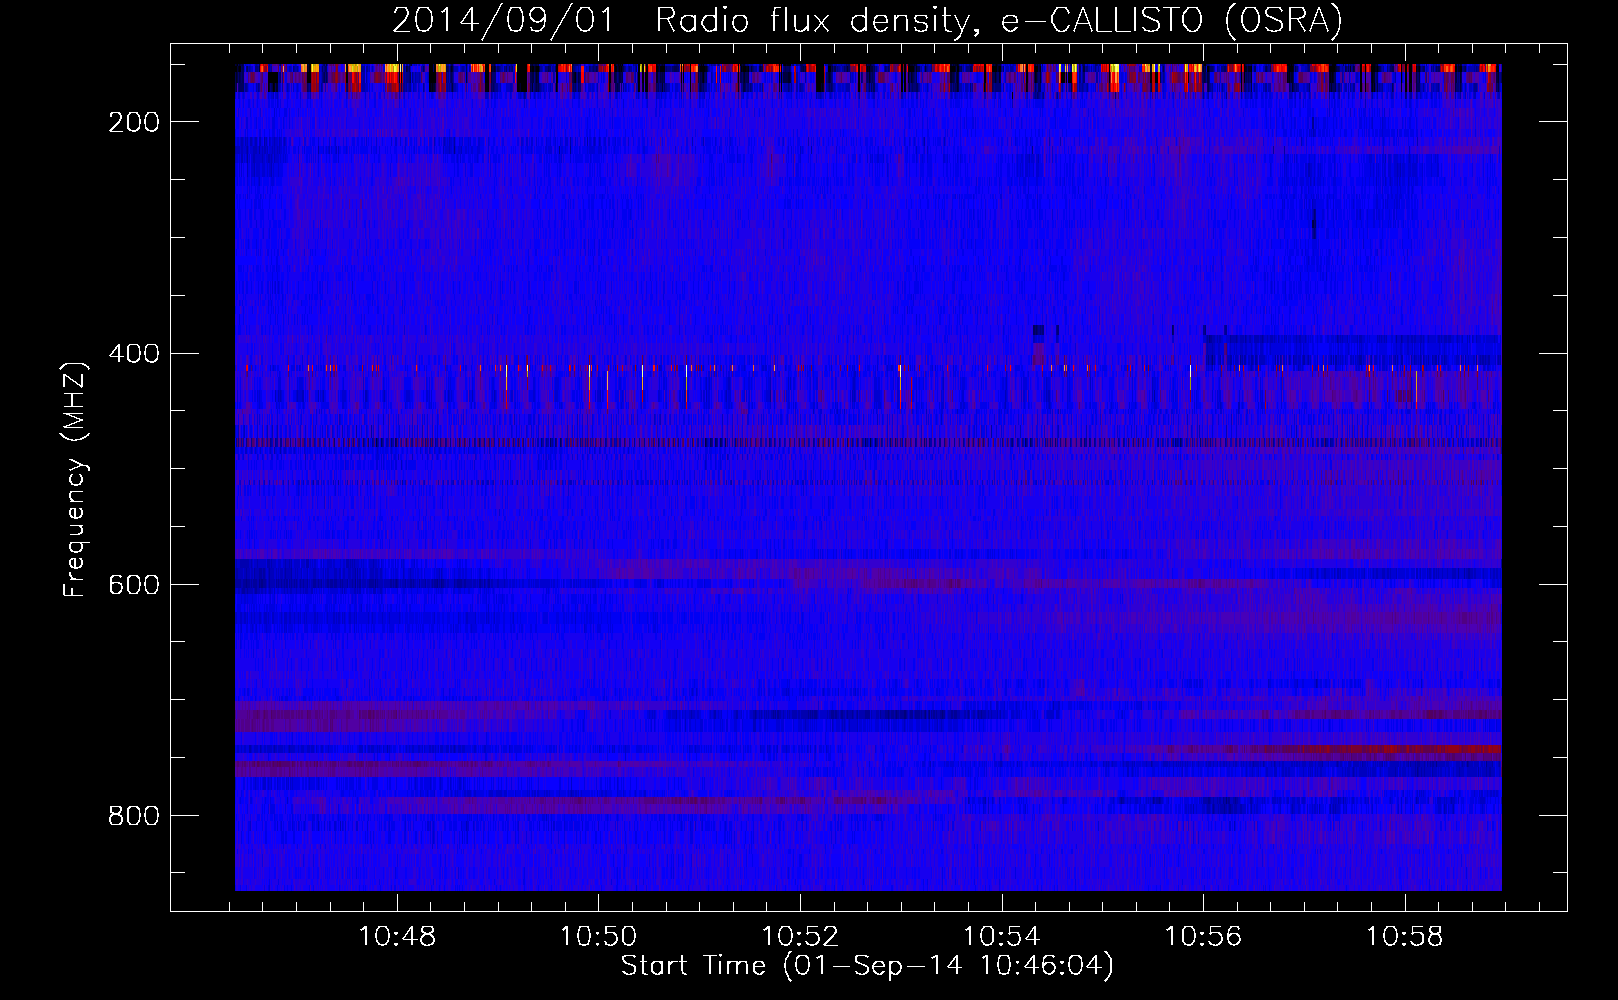1618x1000 pixels.
Task: Click the 800 frequency tick label
Action: click(134, 816)
